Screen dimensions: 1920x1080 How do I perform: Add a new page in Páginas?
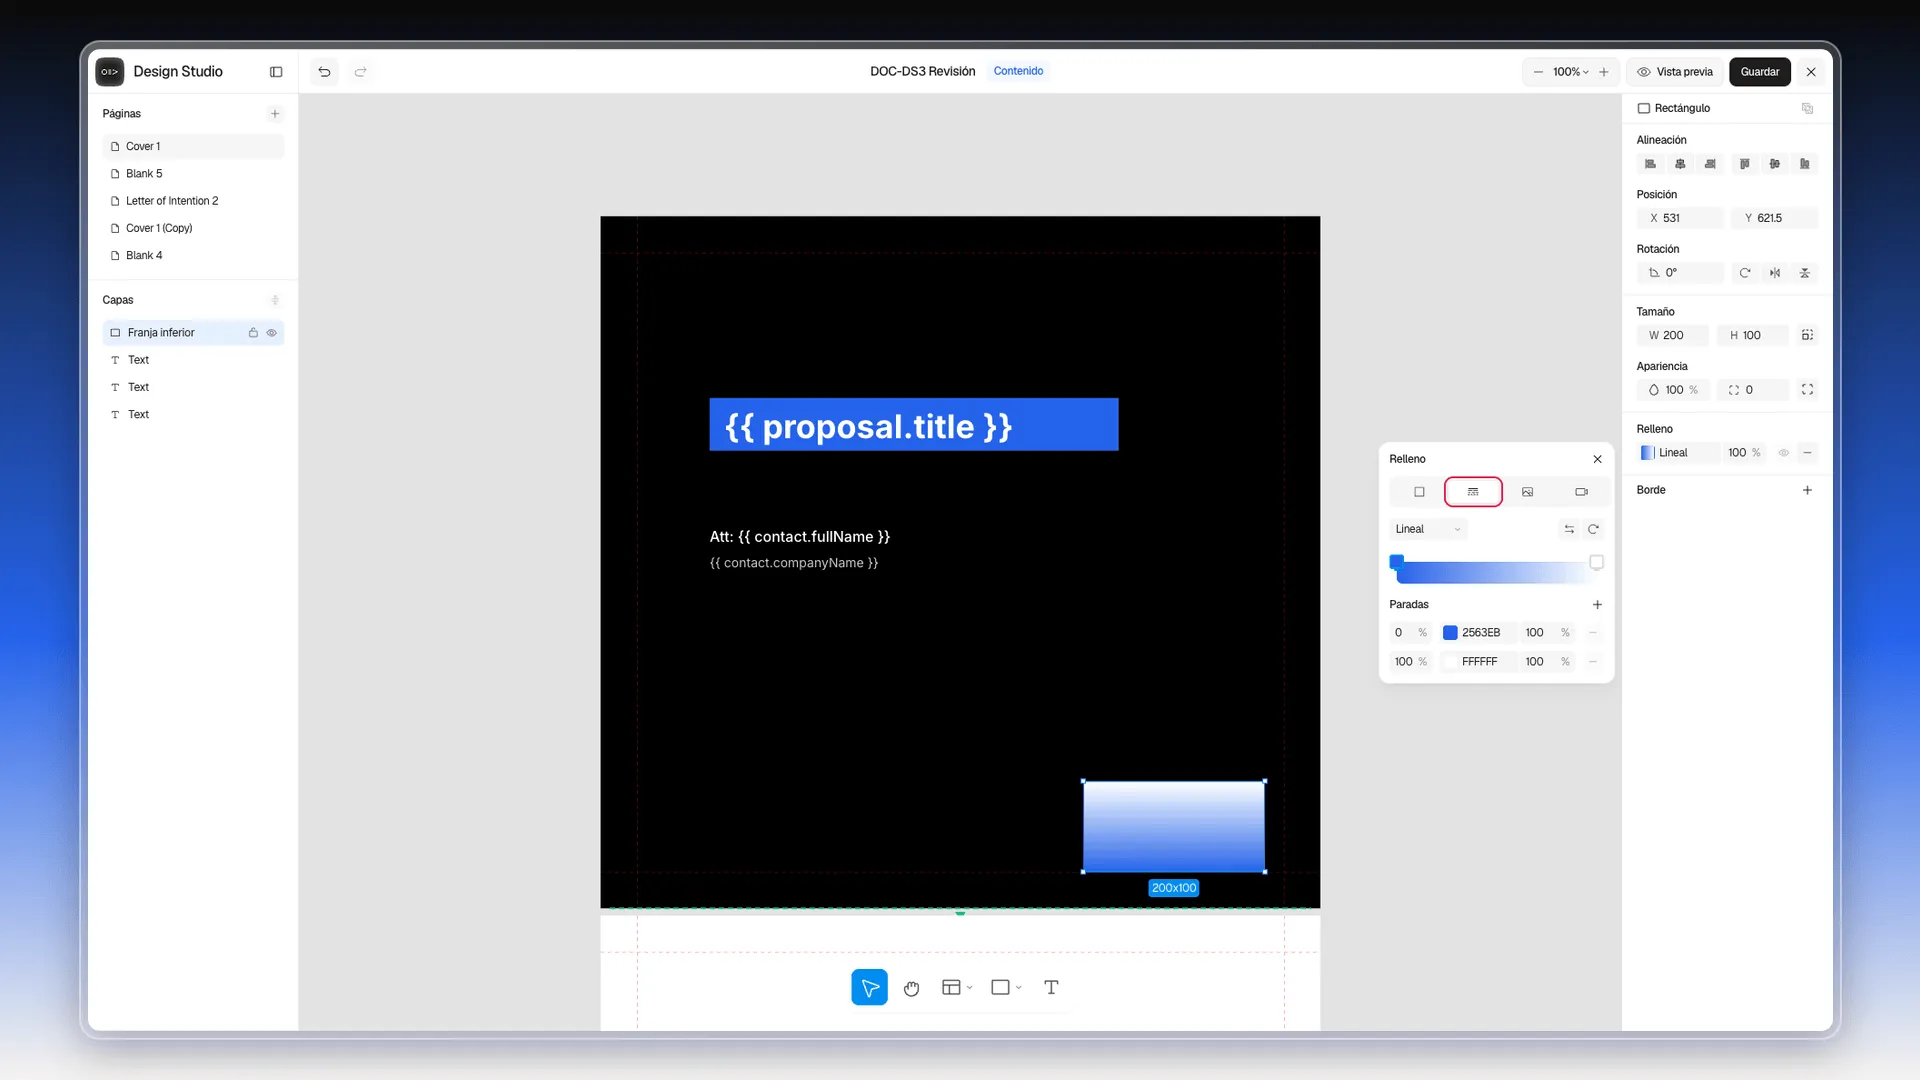click(275, 114)
